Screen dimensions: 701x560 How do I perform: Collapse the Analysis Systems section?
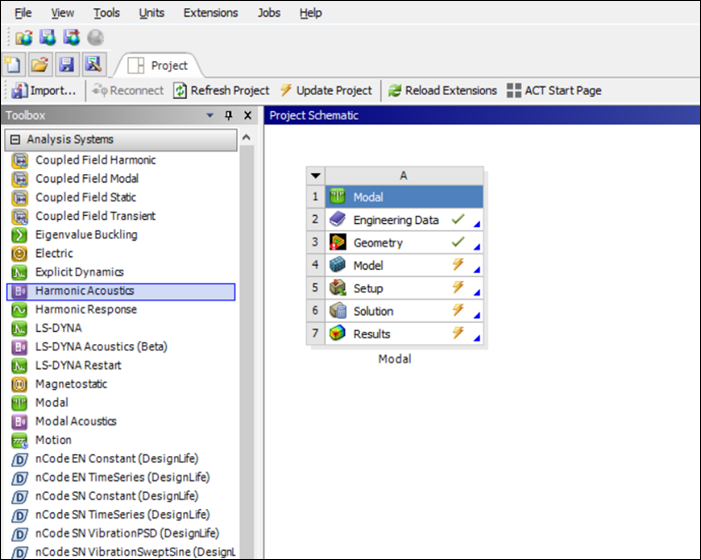click(15, 140)
